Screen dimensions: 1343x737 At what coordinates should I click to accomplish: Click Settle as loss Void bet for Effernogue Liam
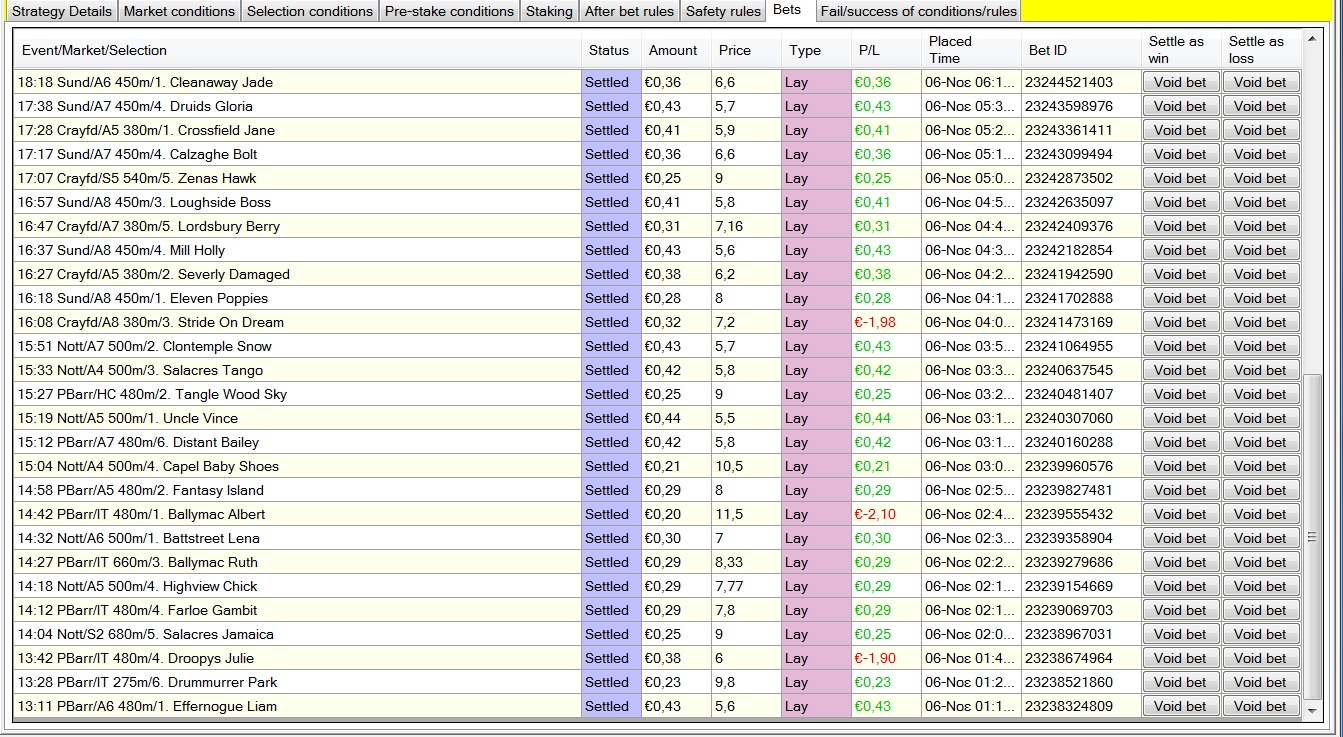pyautogui.click(x=1260, y=706)
